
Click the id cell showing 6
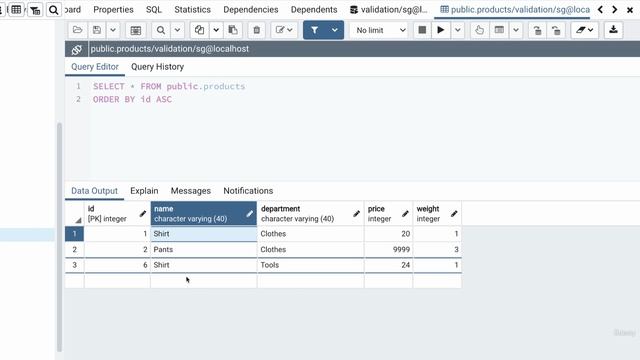(117, 265)
